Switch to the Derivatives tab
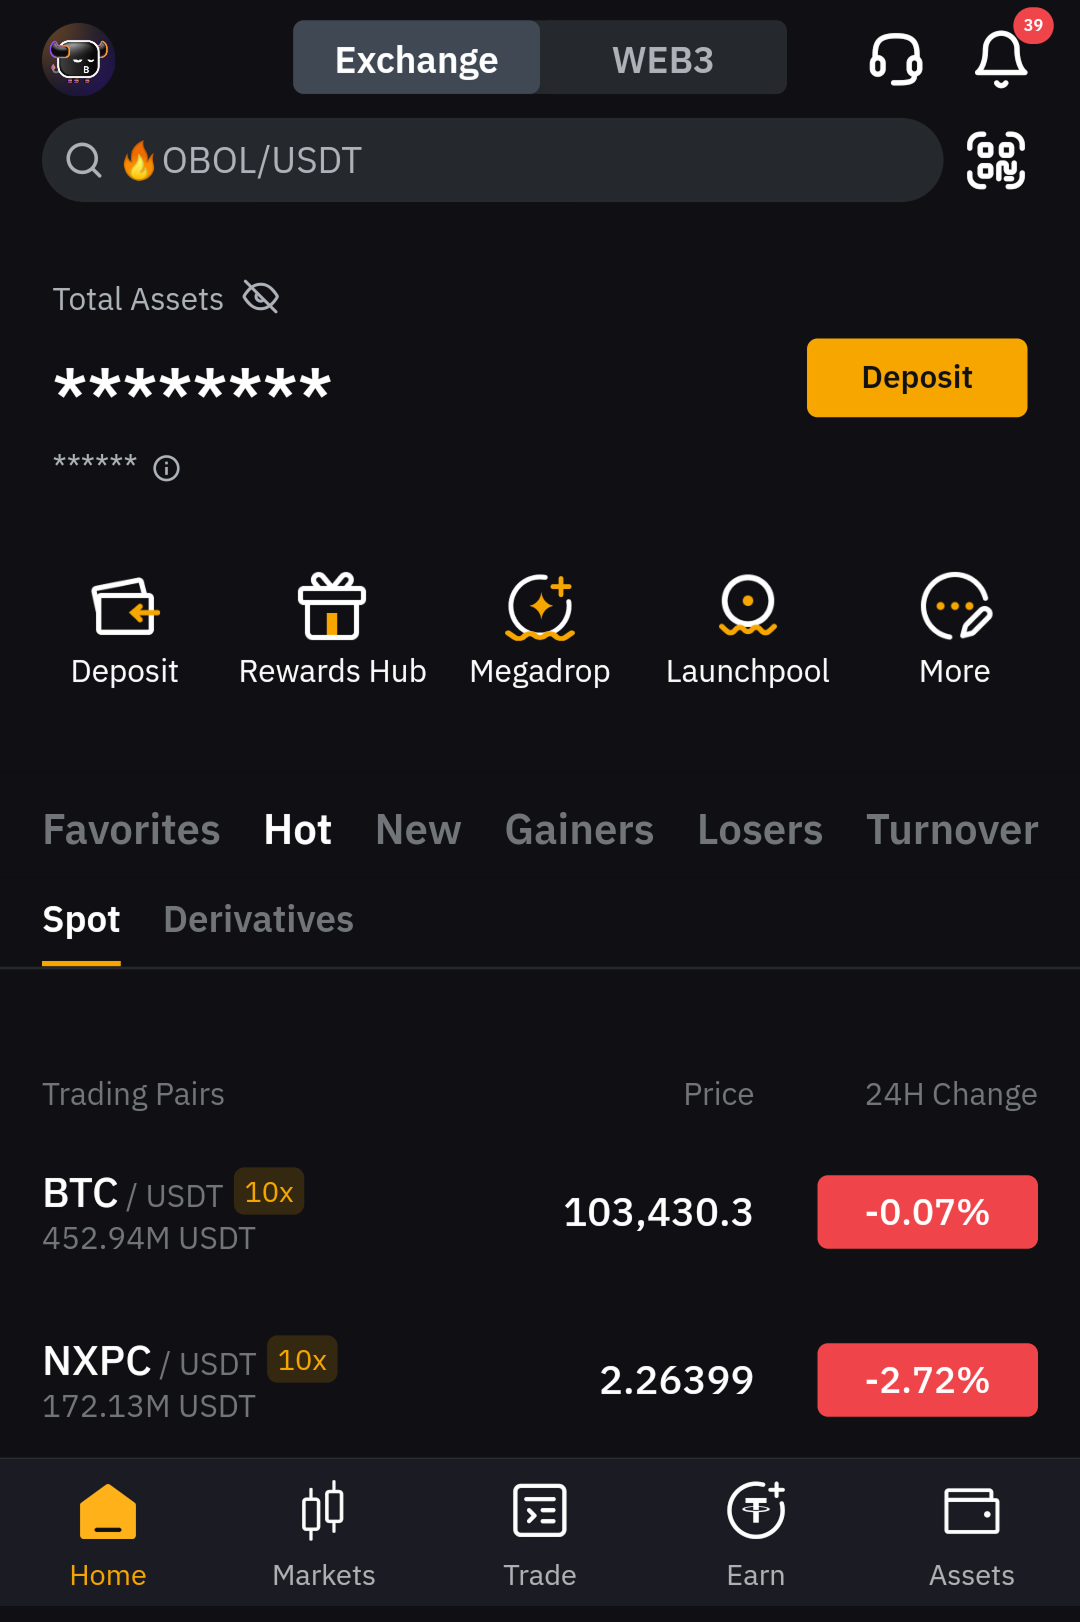Screen dimensions: 1080x1622 [258, 920]
